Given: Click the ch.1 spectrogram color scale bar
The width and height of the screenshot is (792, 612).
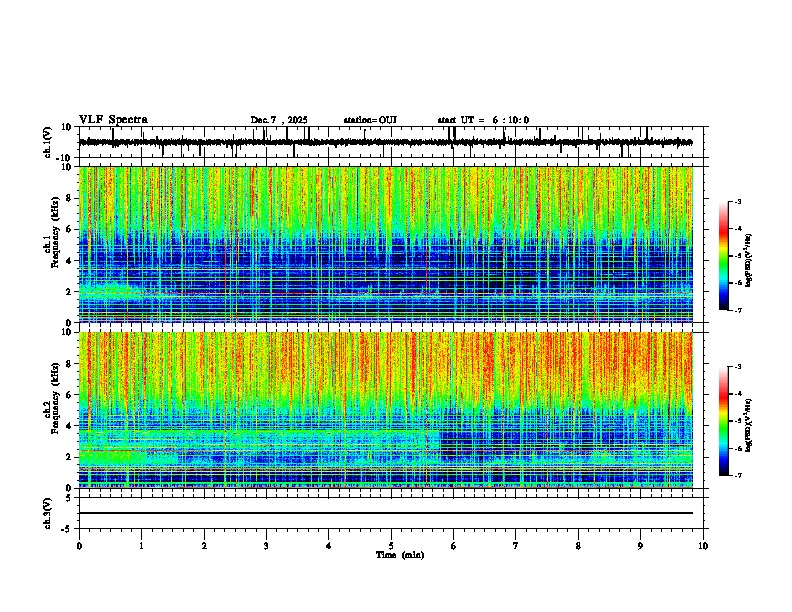Looking at the screenshot, I should pyautogui.click(x=723, y=256).
